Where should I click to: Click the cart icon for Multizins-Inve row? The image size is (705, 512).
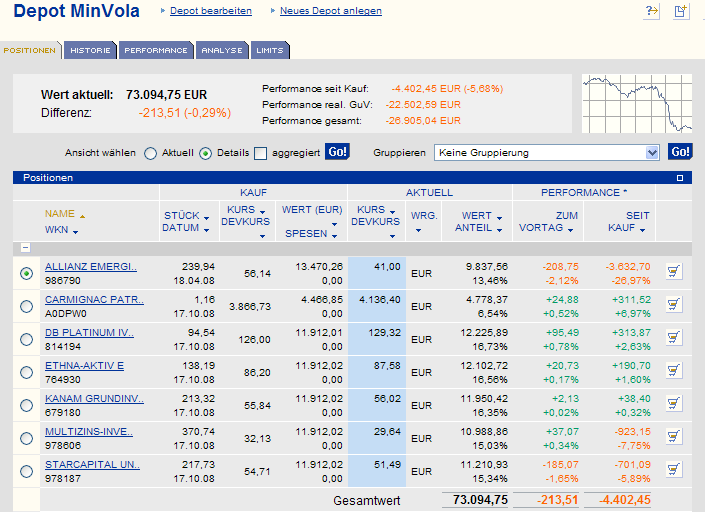pos(673,437)
